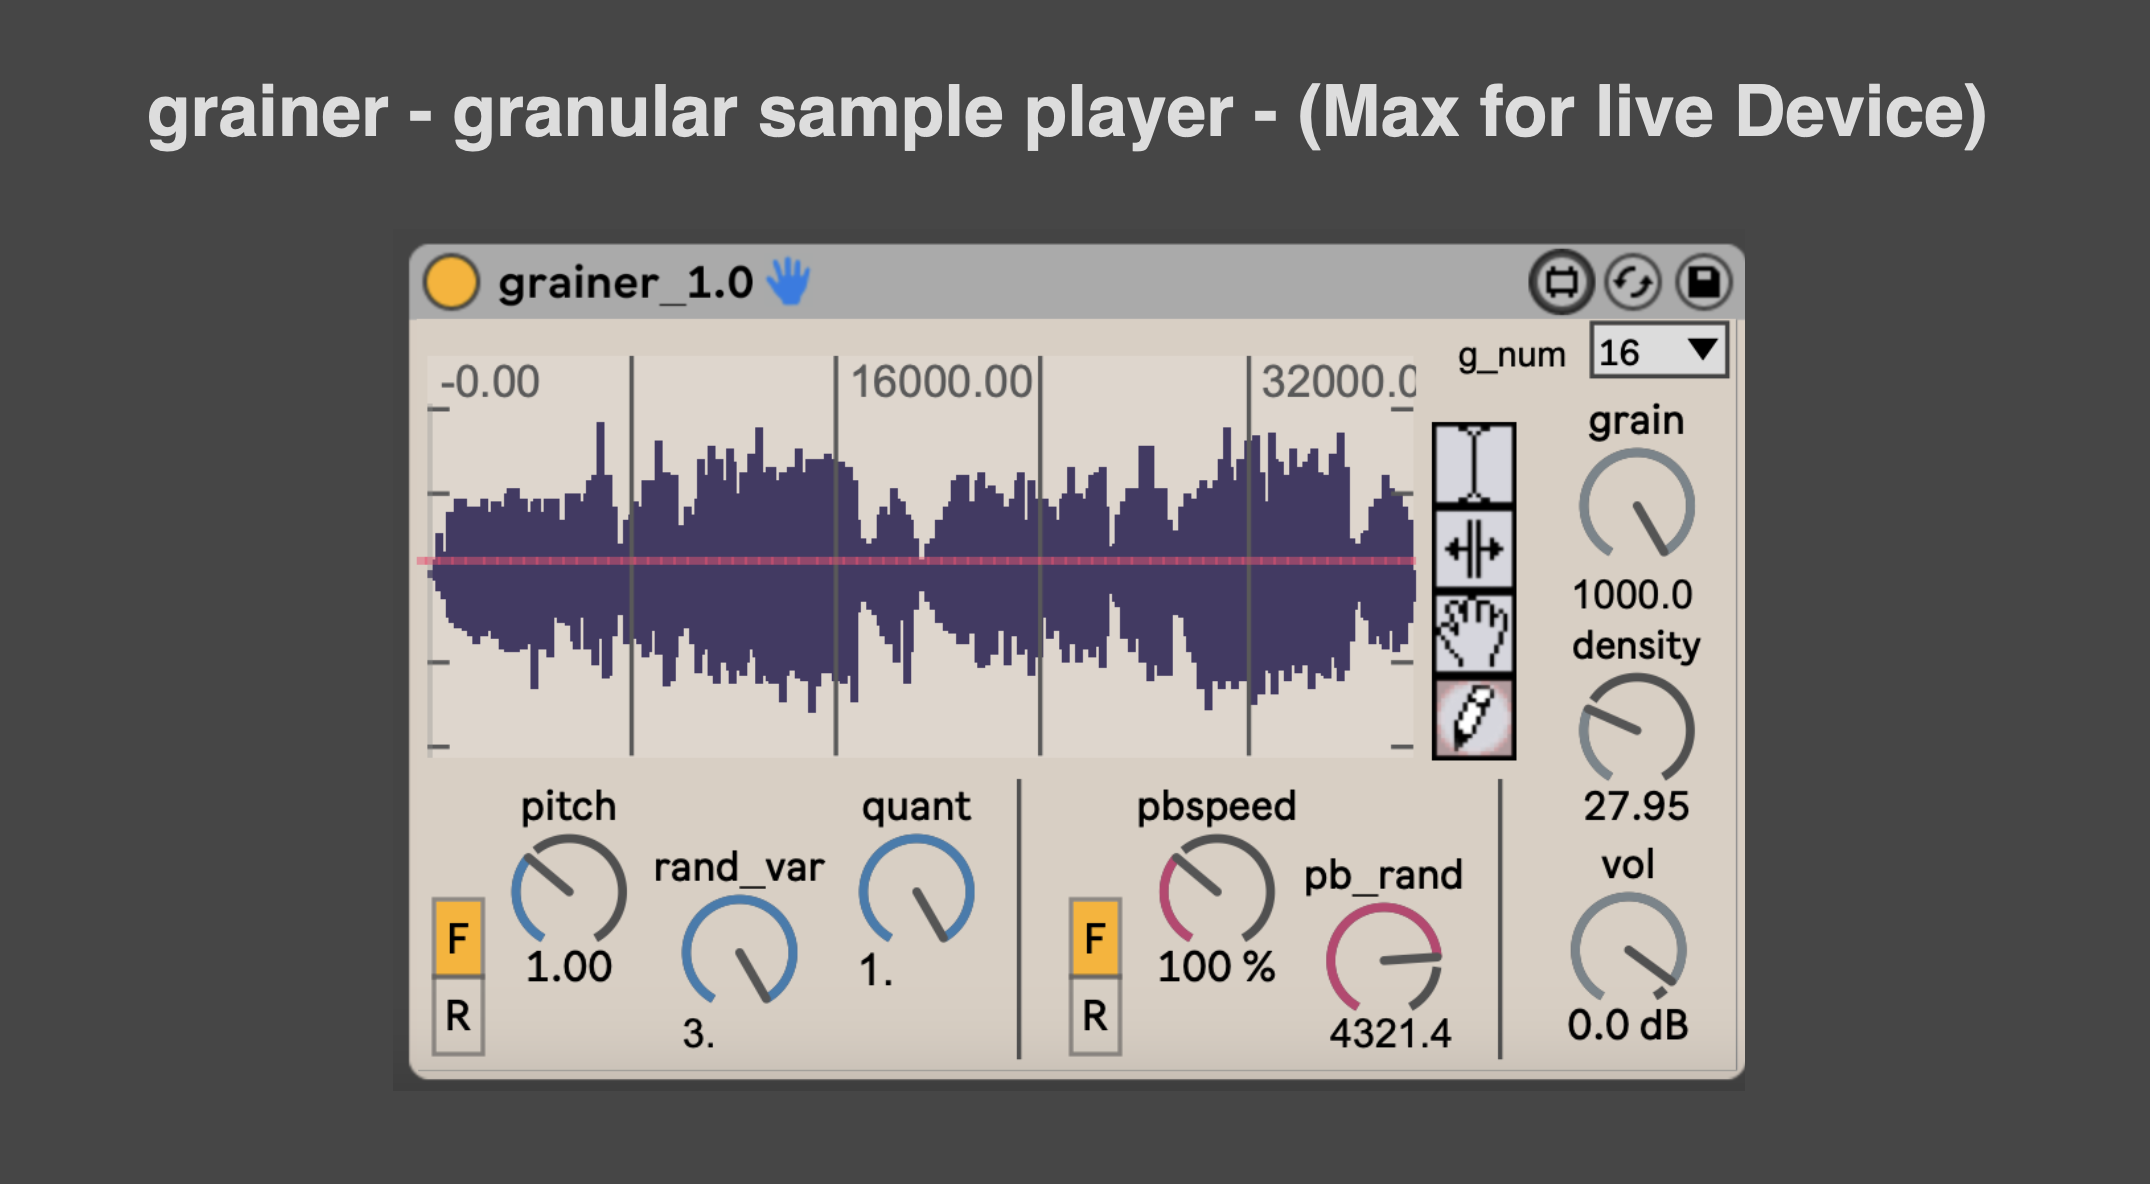2150x1184 pixels.
Task: Toggle the yellow device activator button
Action: click(x=451, y=283)
